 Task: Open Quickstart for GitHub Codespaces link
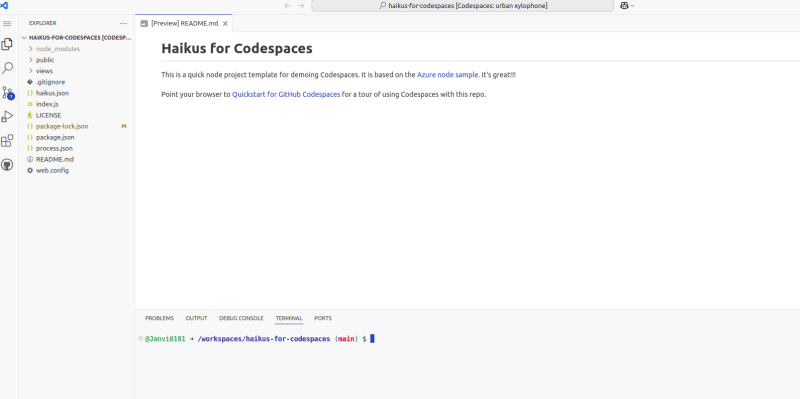pos(286,94)
